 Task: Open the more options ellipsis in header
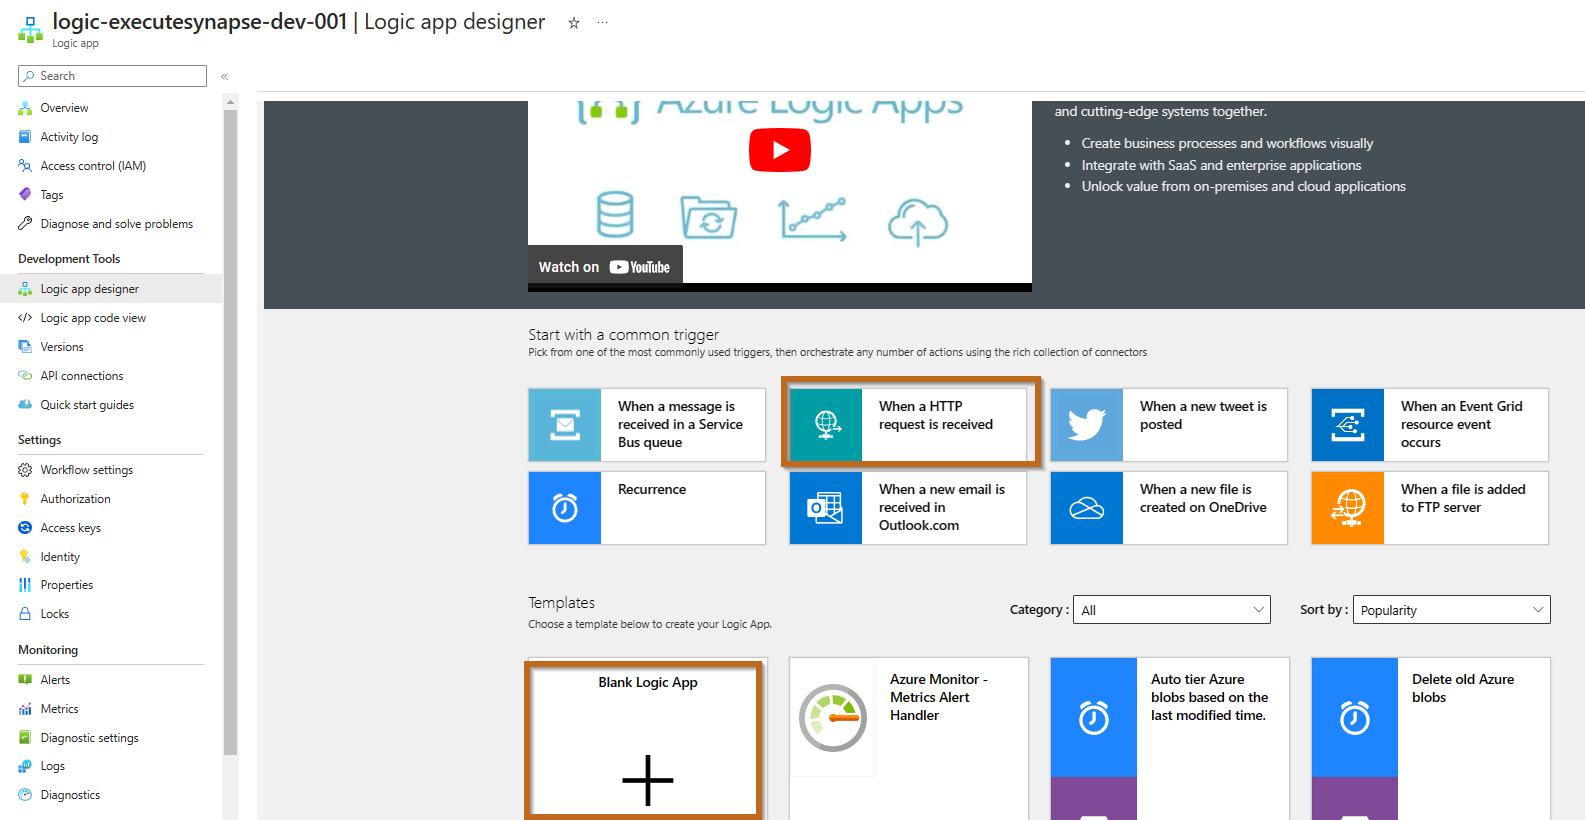click(x=602, y=22)
